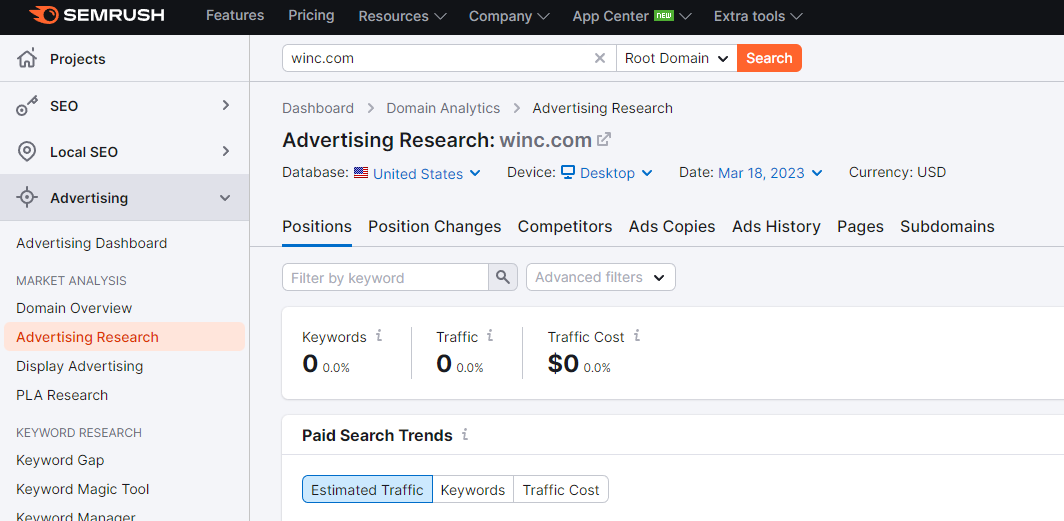The width and height of the screenshot is (1064, 521).
Task: Open Advertising Research in sidebar
Action: (124, 337)
